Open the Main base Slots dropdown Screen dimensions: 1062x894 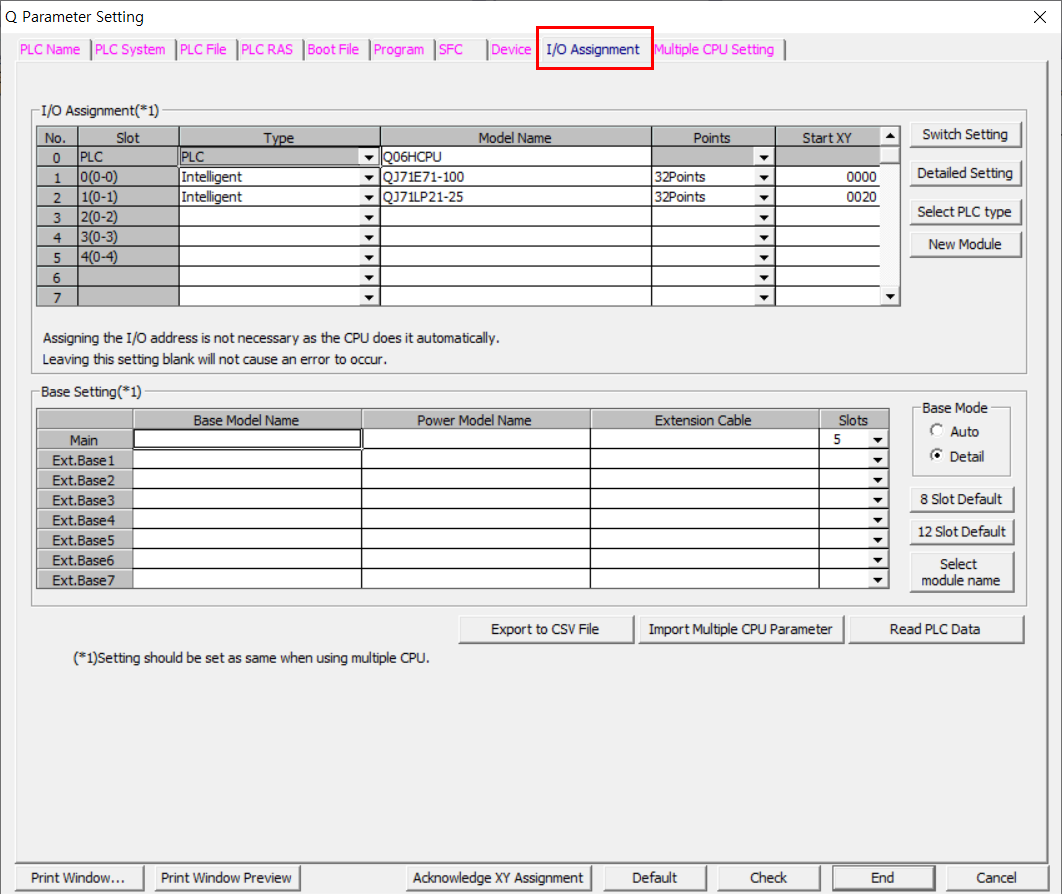(x=878, y=440)
